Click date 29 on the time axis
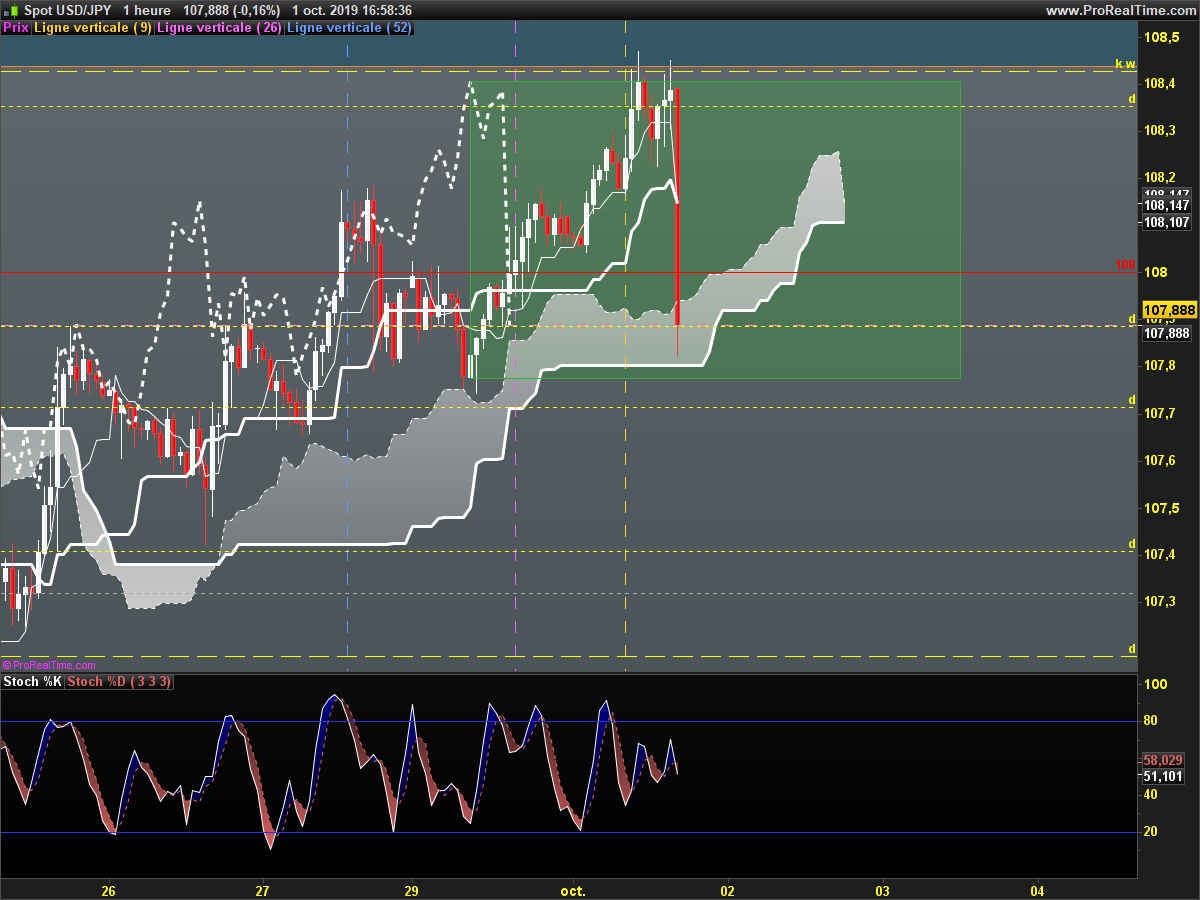Screen dimensions: 1200x900 click(412, 890)
